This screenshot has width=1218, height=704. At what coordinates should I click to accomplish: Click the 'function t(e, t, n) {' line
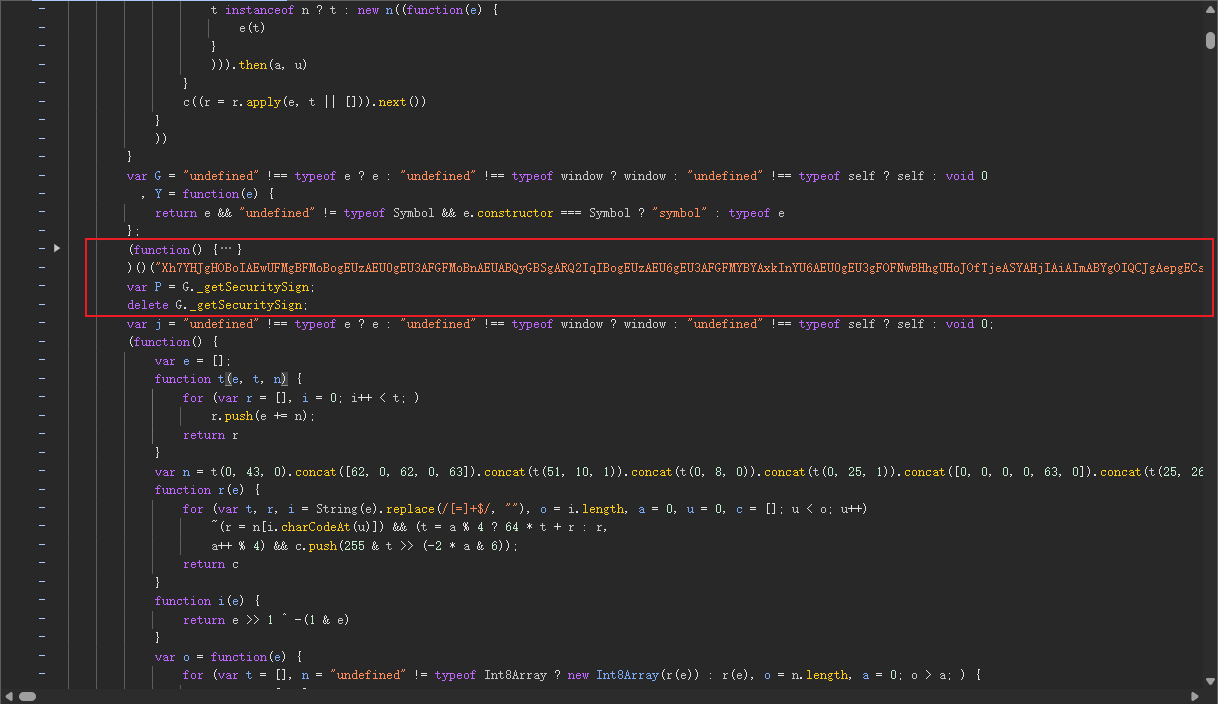pos(228,379)
